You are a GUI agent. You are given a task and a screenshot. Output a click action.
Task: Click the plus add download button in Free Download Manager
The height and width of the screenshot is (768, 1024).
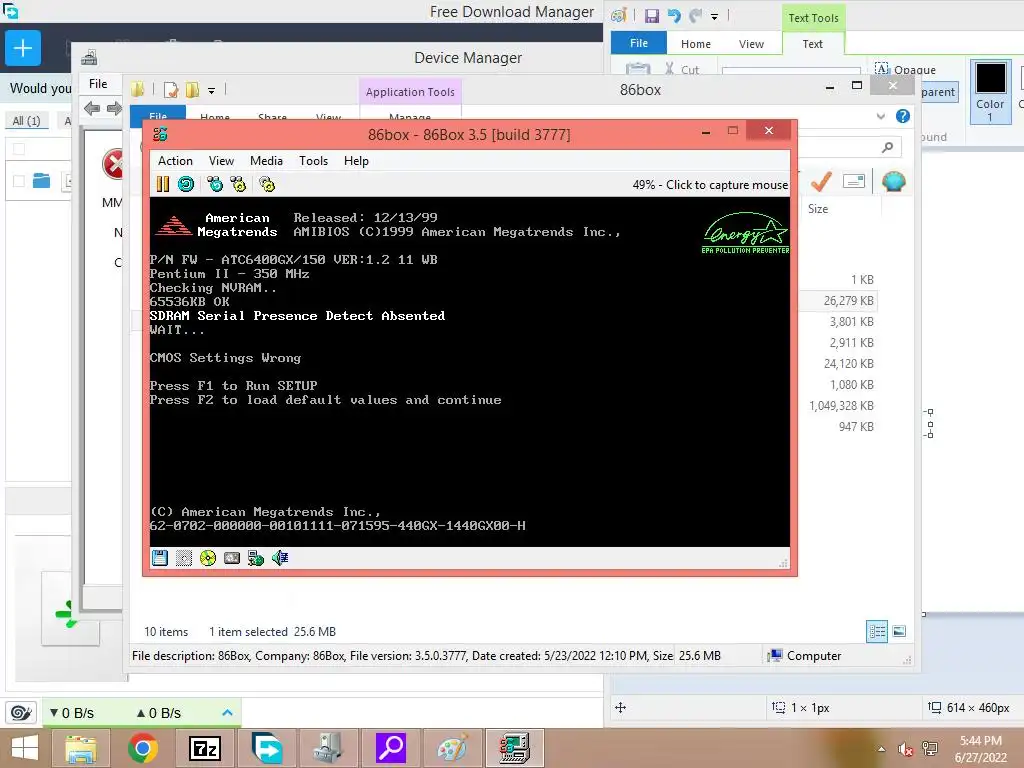tap(23, 48)
